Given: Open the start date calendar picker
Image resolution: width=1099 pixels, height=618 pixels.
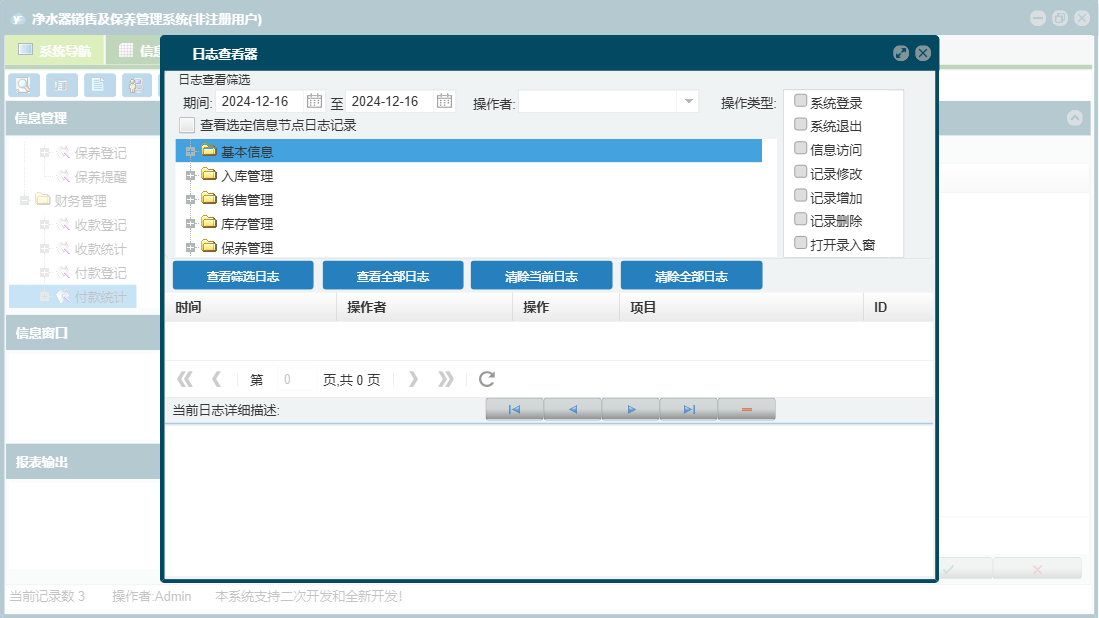Looking at the screenshot, I should (314, 102).
